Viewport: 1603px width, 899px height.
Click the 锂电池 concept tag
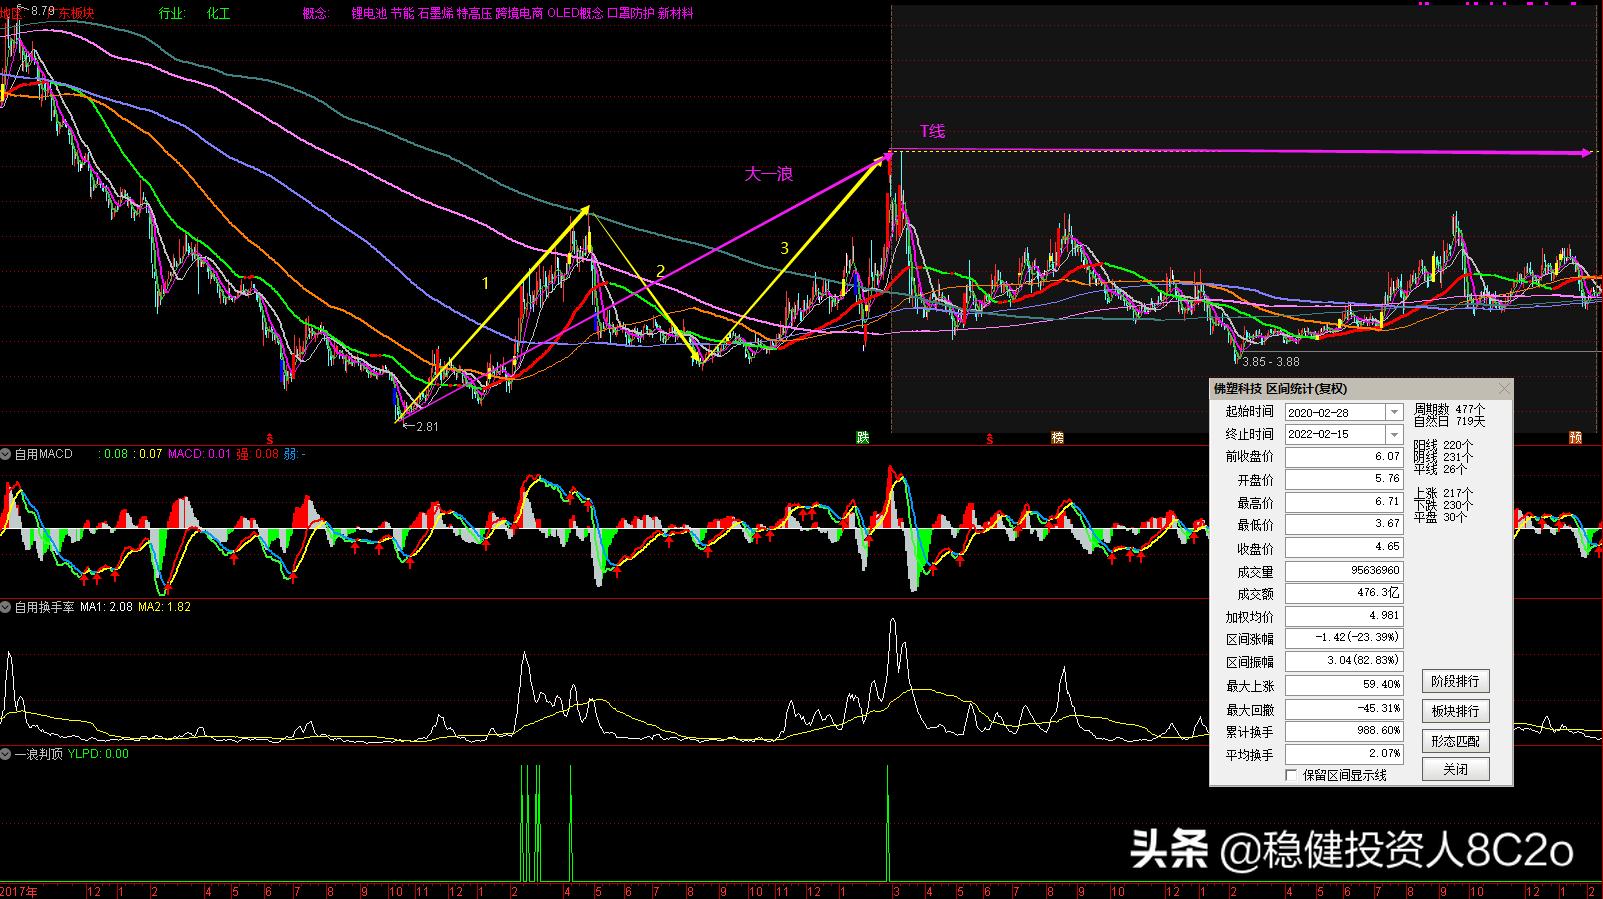tap(369, 14)
